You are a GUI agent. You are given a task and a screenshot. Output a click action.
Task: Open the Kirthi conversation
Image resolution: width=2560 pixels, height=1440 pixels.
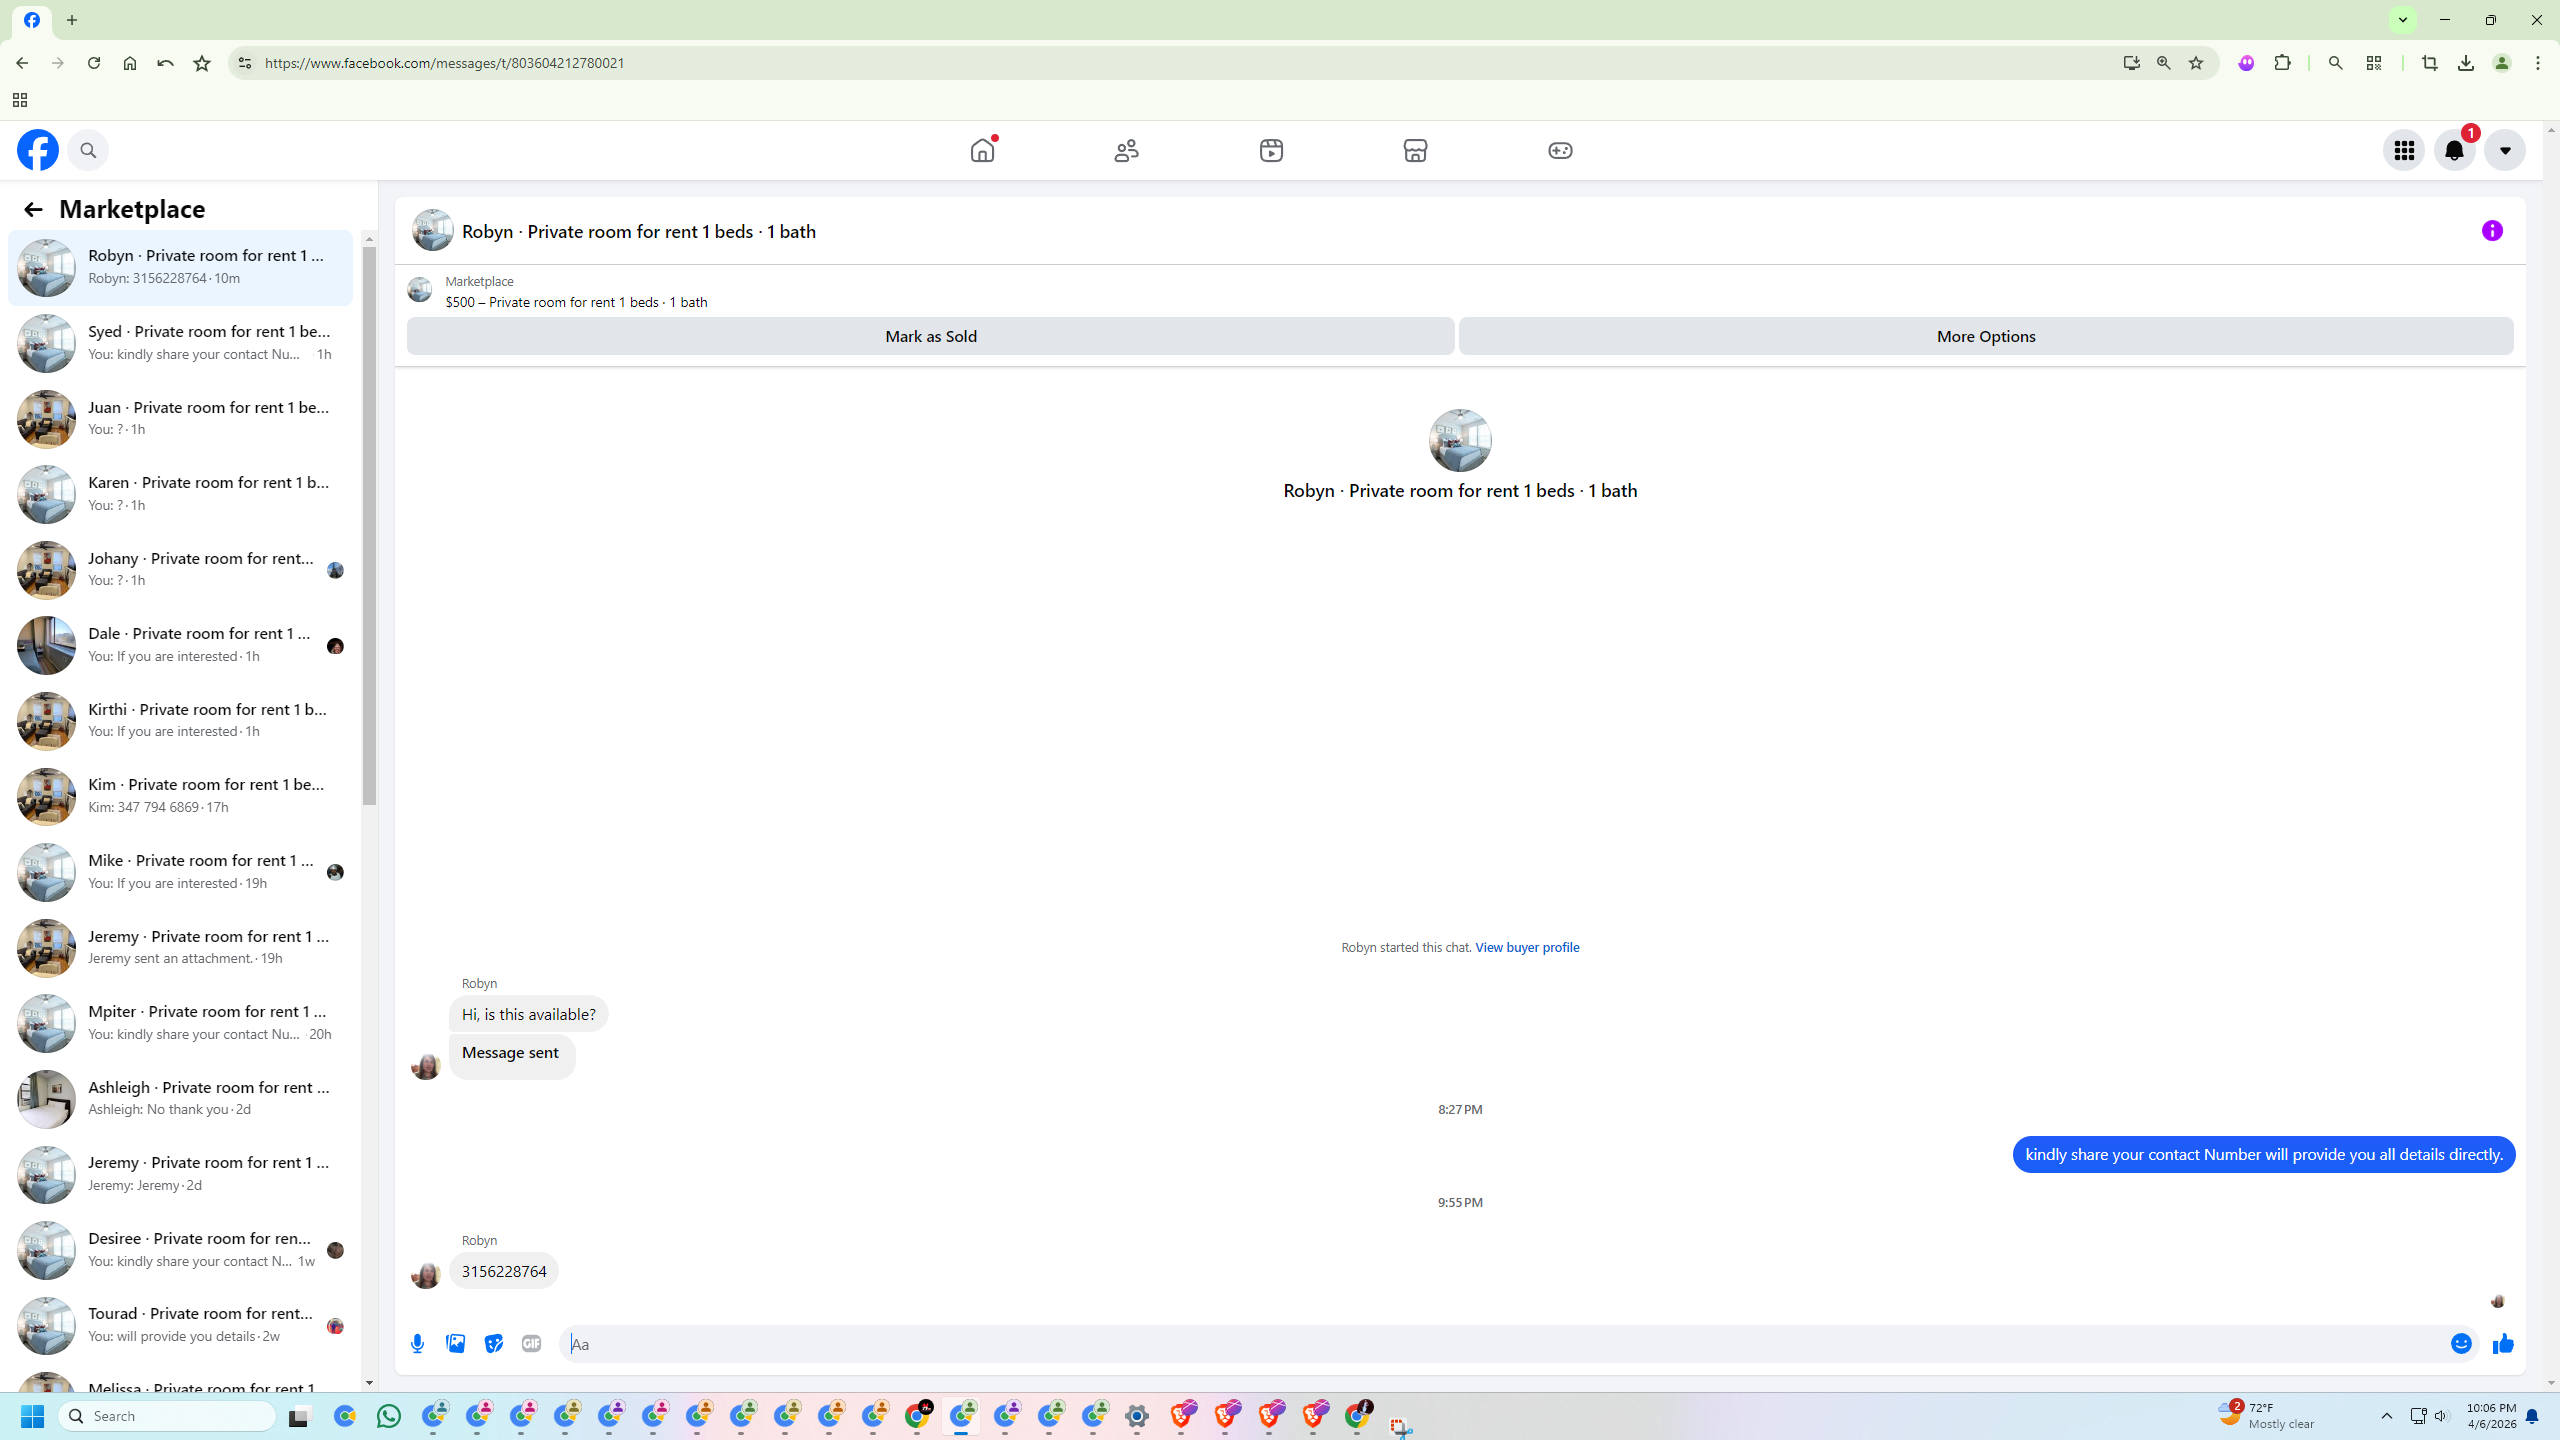(x=180, y=721)
